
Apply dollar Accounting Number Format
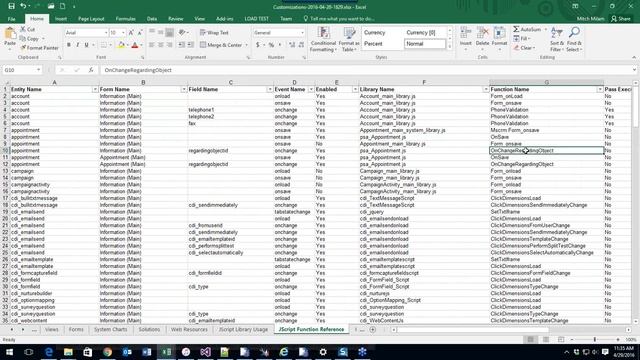click(258, 45)
